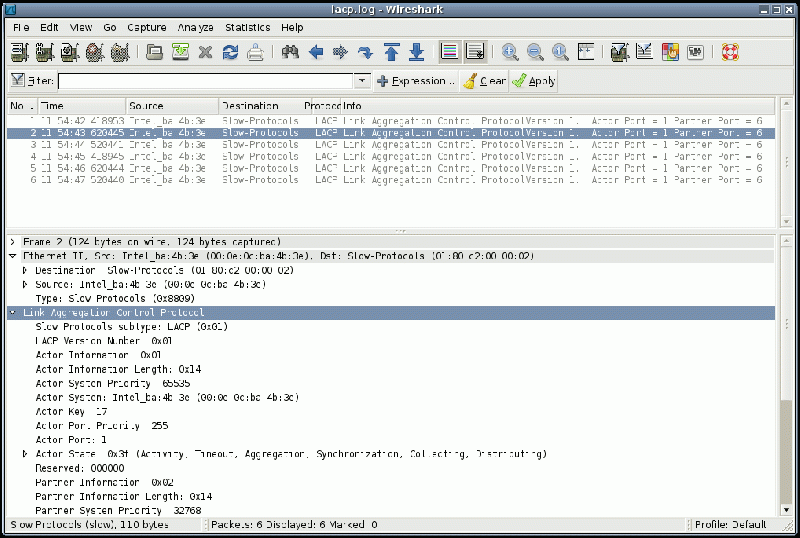Screen dimensions: 800x538
Task: Expand the Actor State 0x3f node
Action: coord(24,454)
